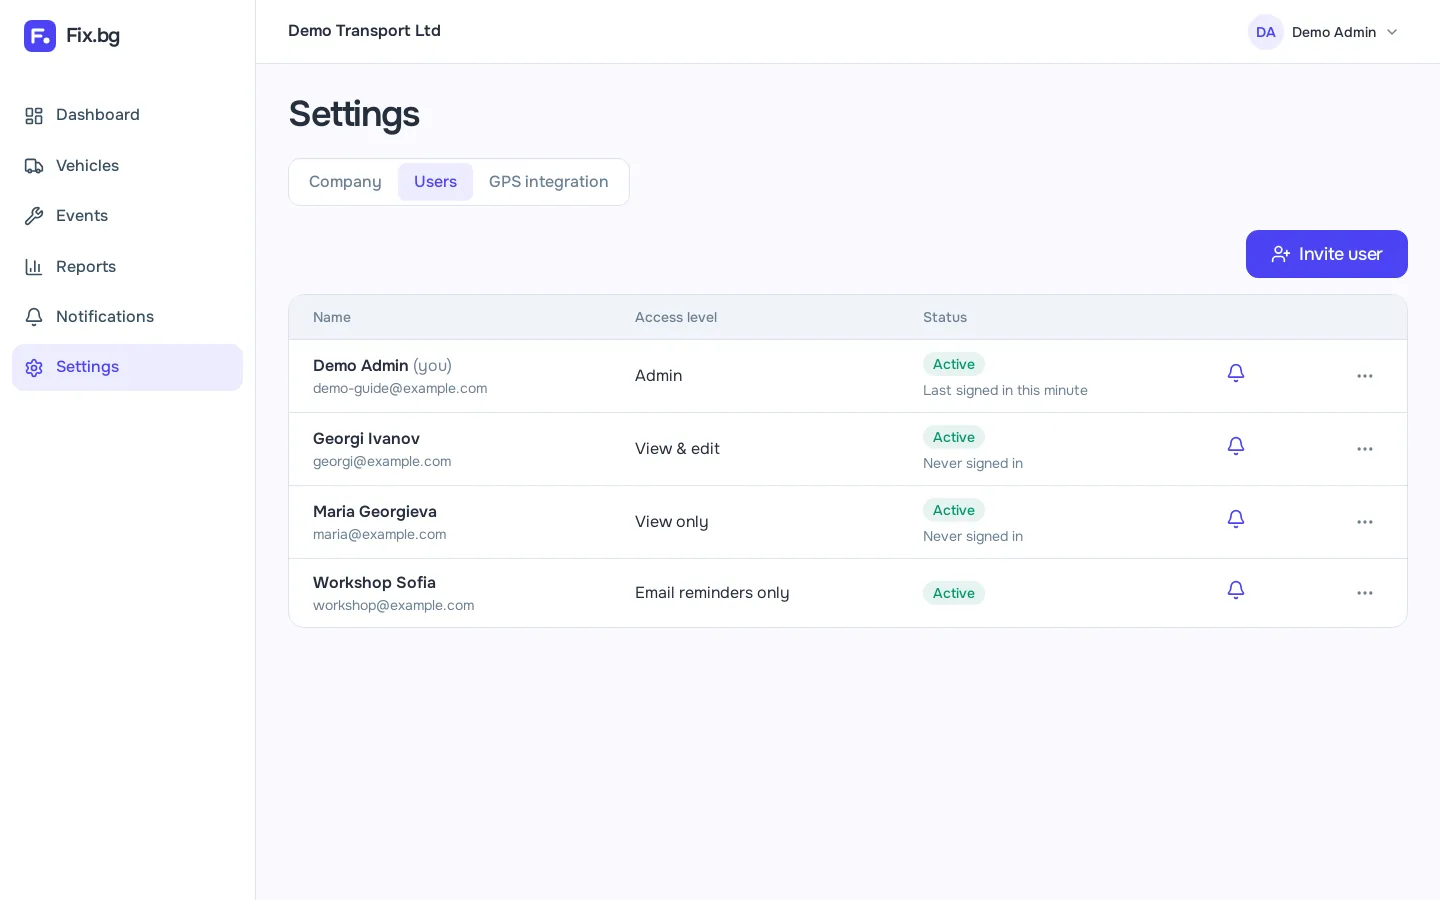
Task: Click georgi@example.com email
Action: pyautogui.click(x=382, y=462)
